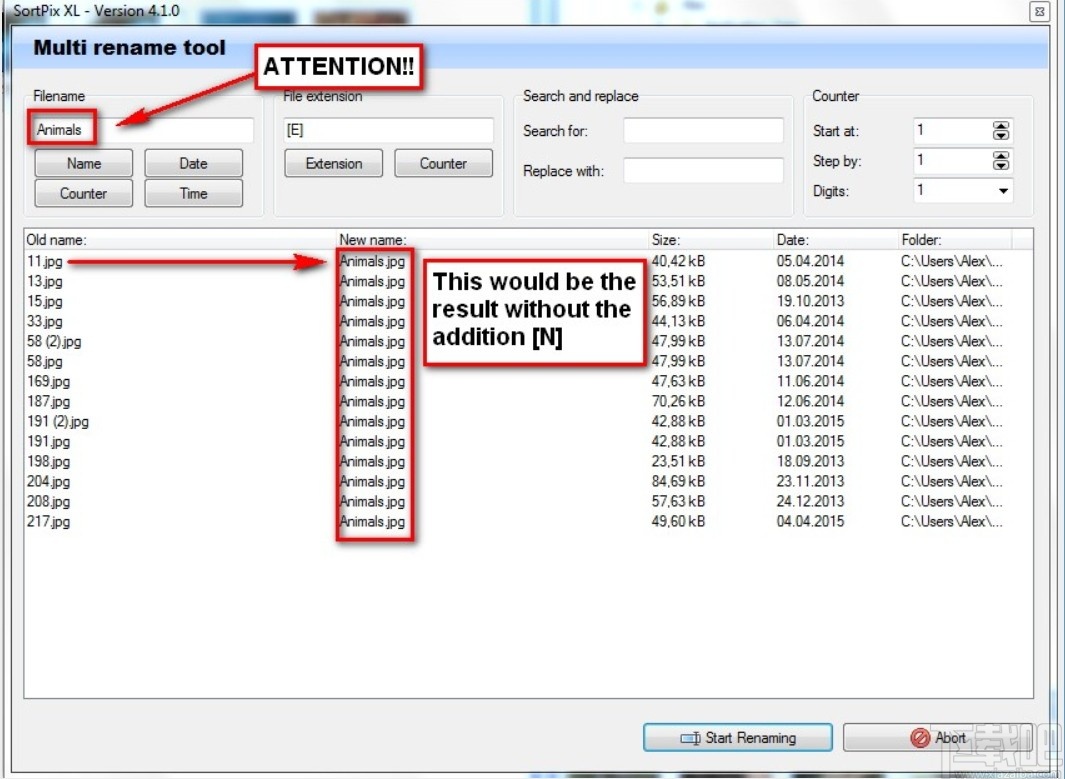Adjust the Step by spinner arrows
1065x779 pixels.
point(1000,161)
